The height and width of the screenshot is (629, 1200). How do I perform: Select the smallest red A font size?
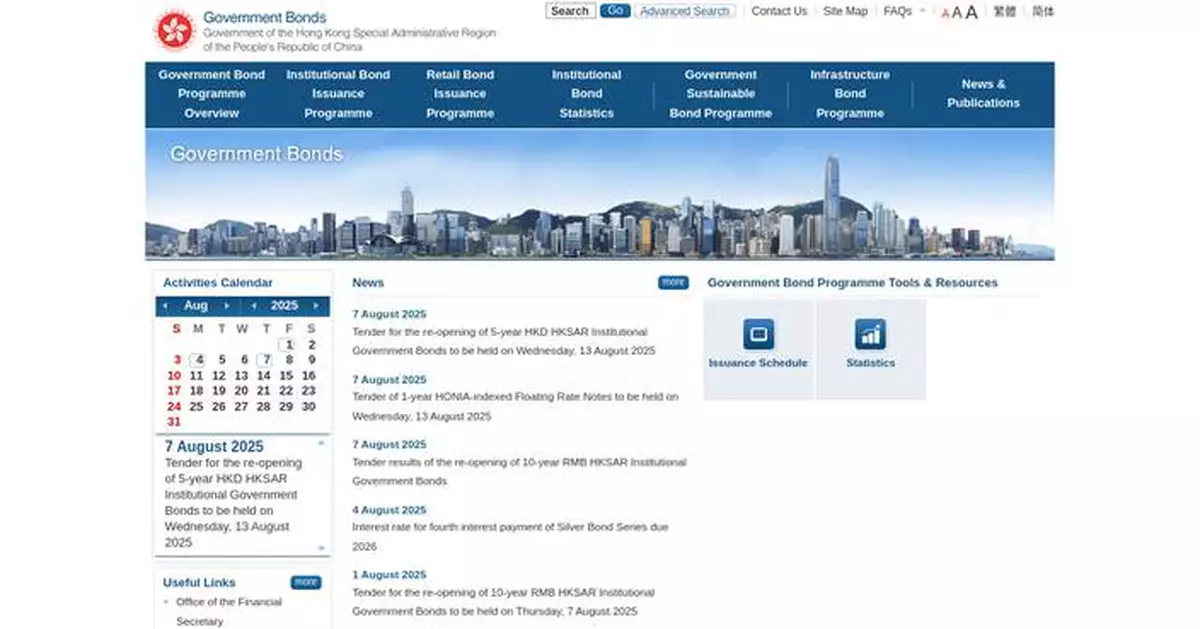pos(944,12)
